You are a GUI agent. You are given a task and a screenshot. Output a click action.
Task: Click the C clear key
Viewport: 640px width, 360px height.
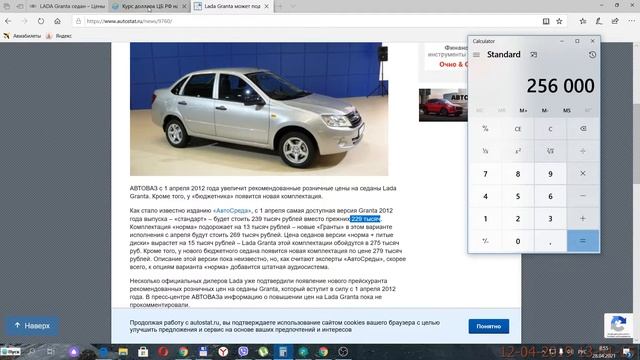pos(550,129)
